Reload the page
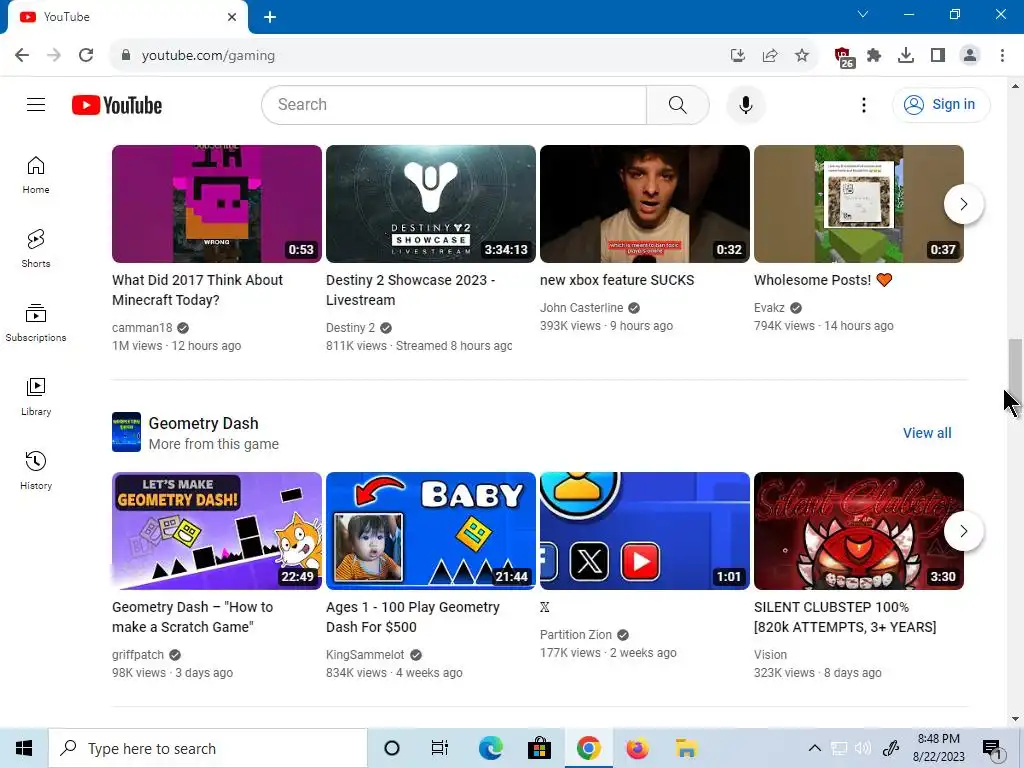The image size is (1024, 768). pos(86,56)
